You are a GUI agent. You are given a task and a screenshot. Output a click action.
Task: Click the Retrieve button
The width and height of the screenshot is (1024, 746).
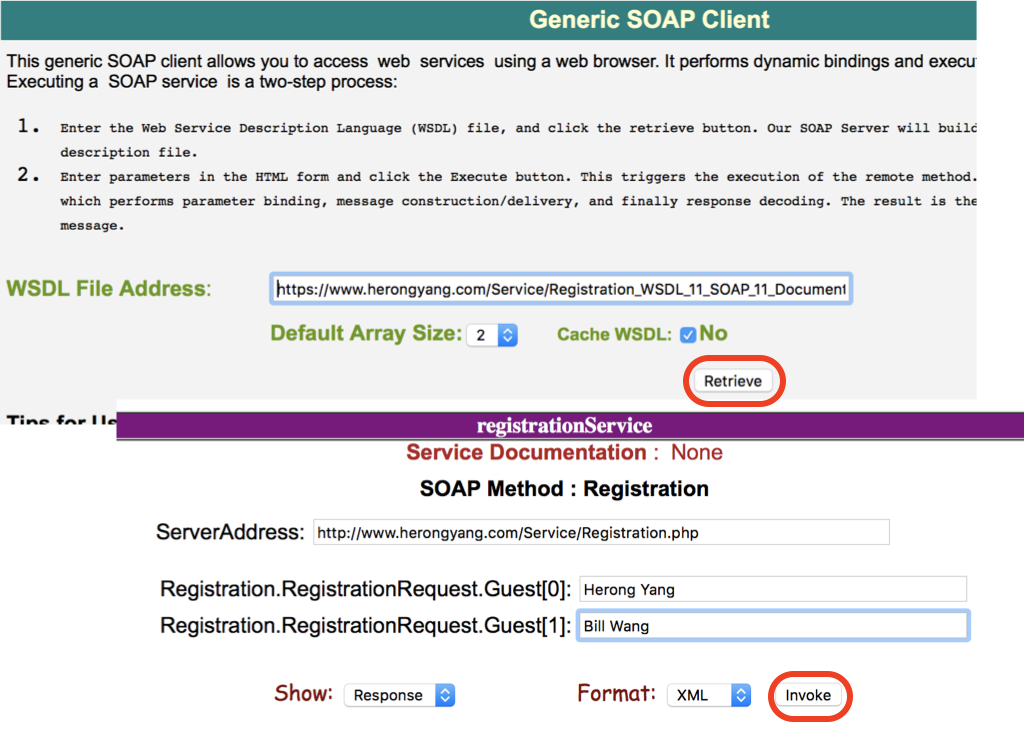734,381
